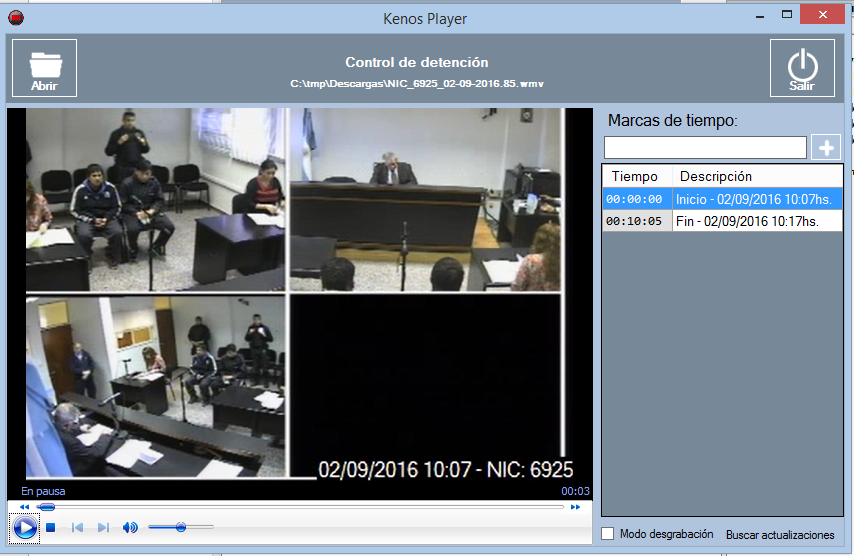854x556 pixels.
Task: Select the Fin 00:10:05 time mark row
Action: tap(721, 221)
